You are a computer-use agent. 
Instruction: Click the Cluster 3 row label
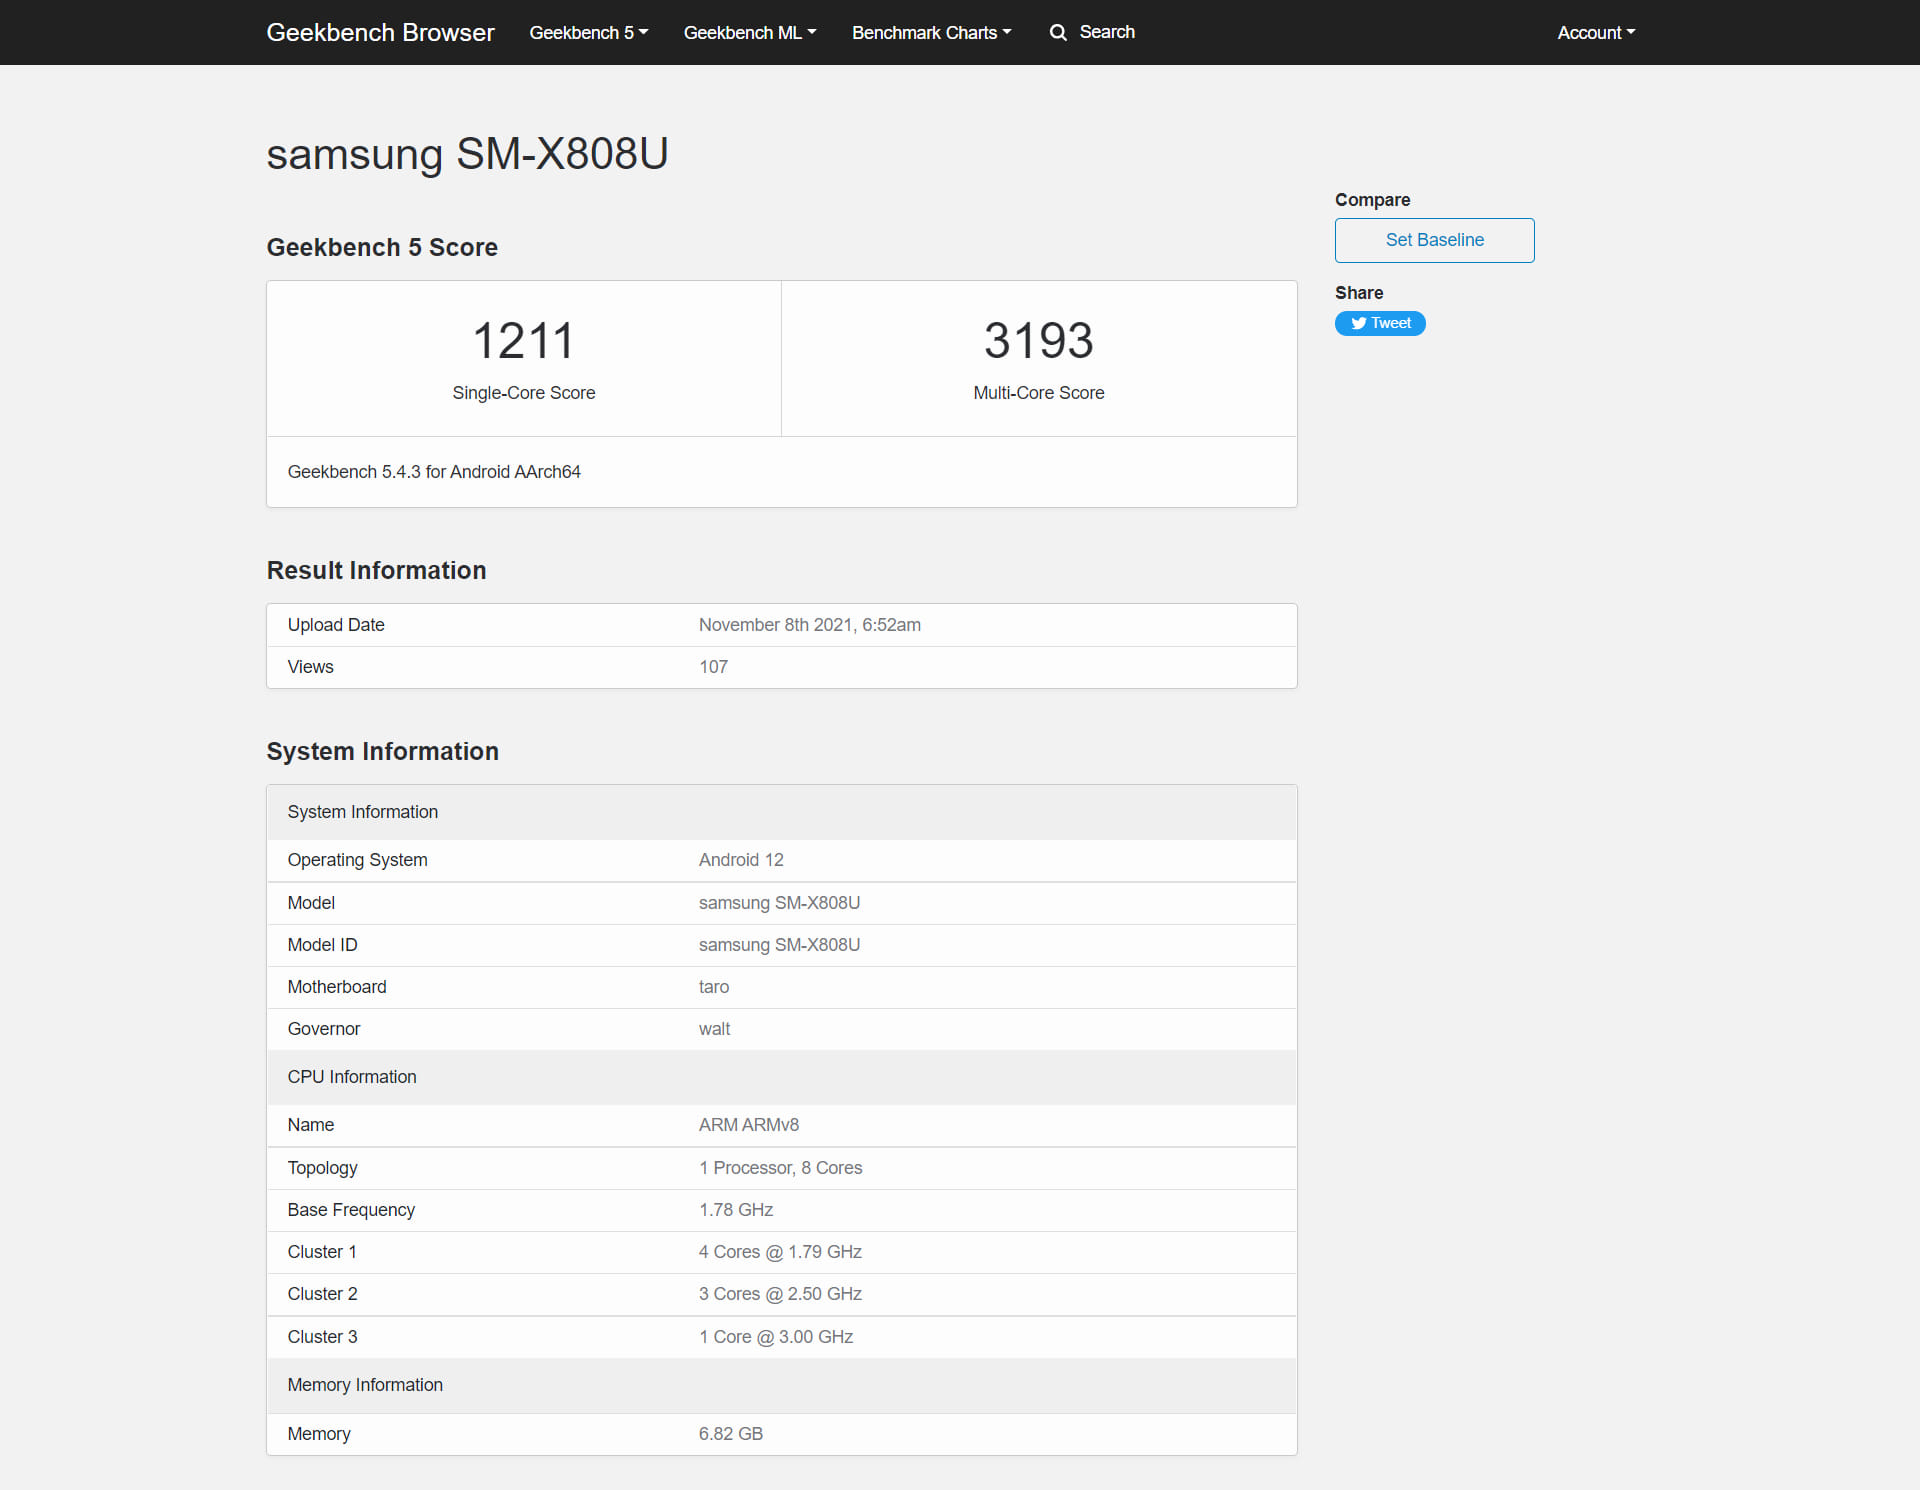(322, 1337)
